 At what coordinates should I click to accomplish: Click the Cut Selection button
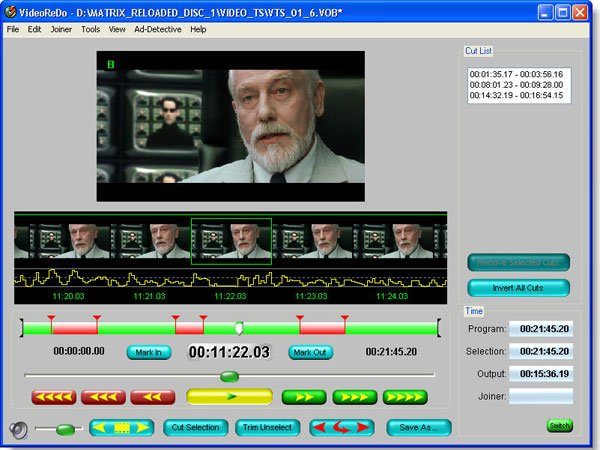click(196, 427)
